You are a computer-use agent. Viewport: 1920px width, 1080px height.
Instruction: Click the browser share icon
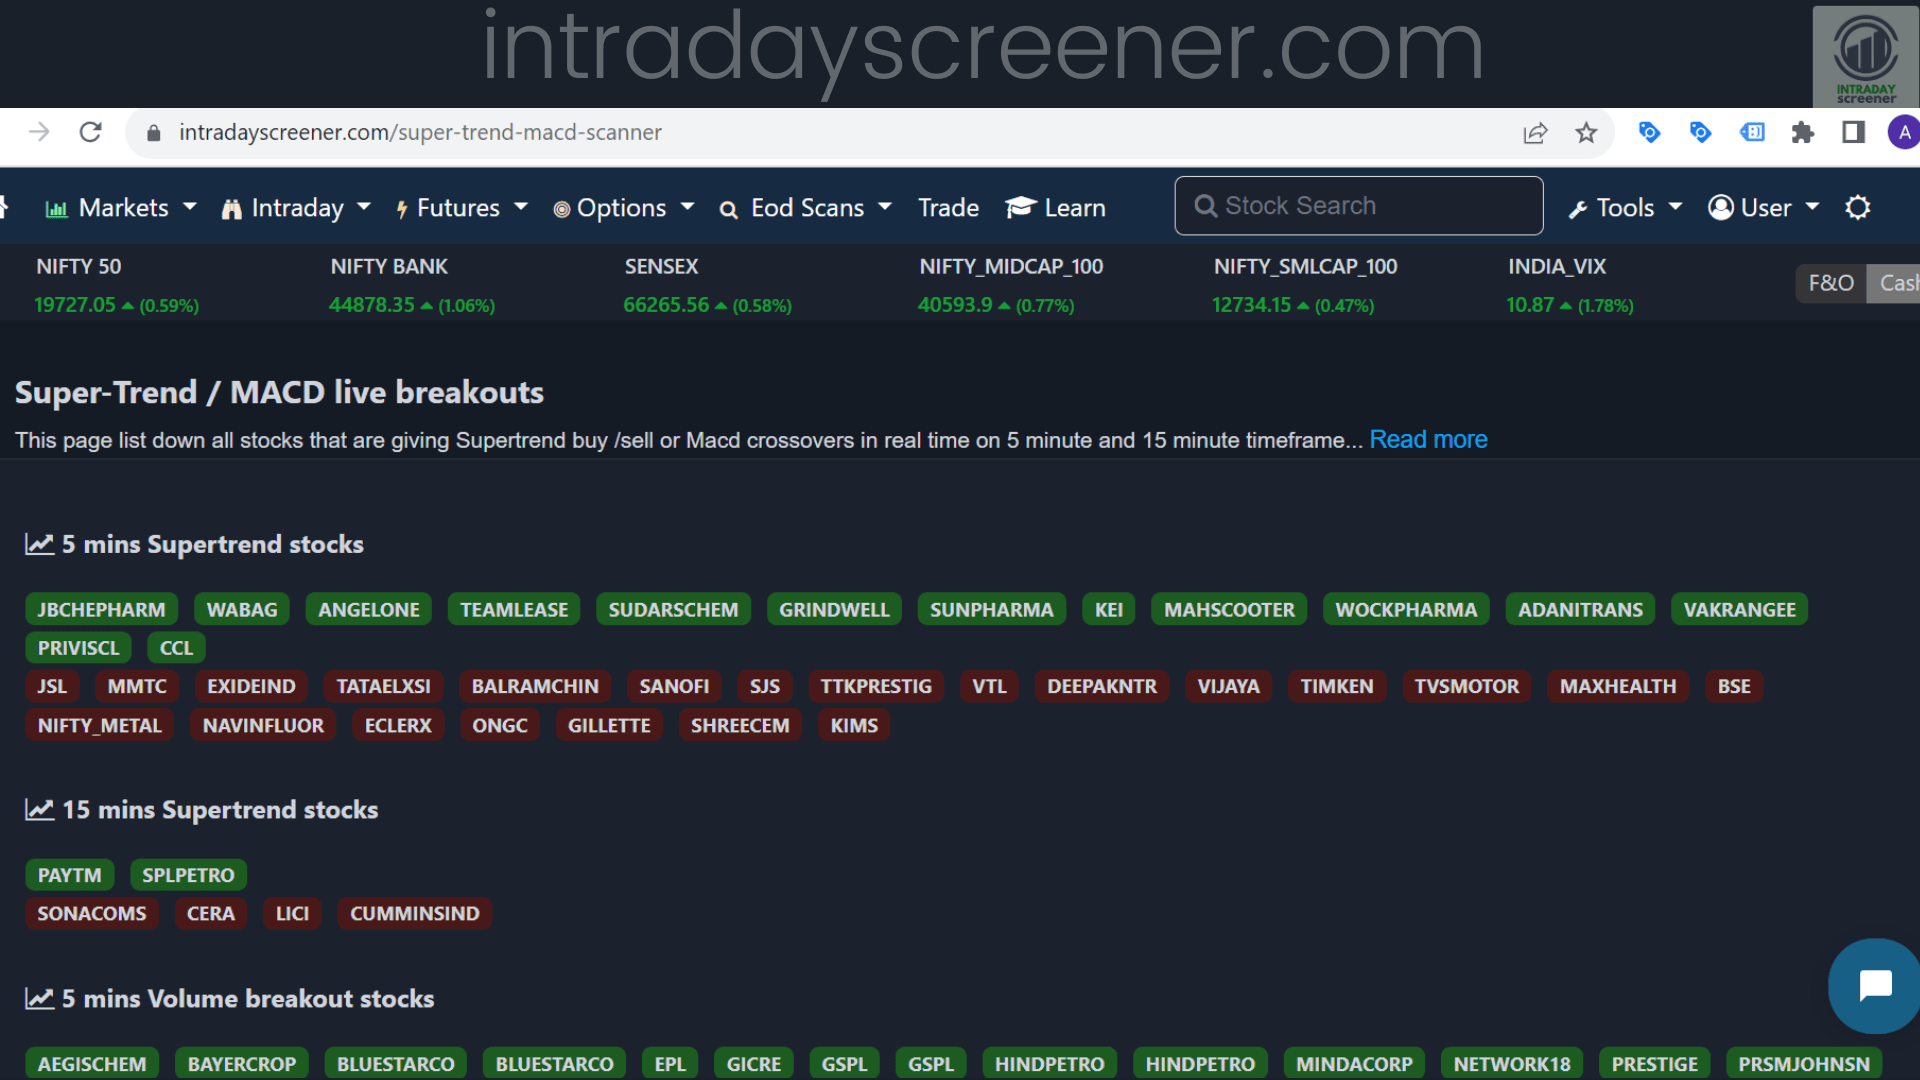pos(1536,132)
